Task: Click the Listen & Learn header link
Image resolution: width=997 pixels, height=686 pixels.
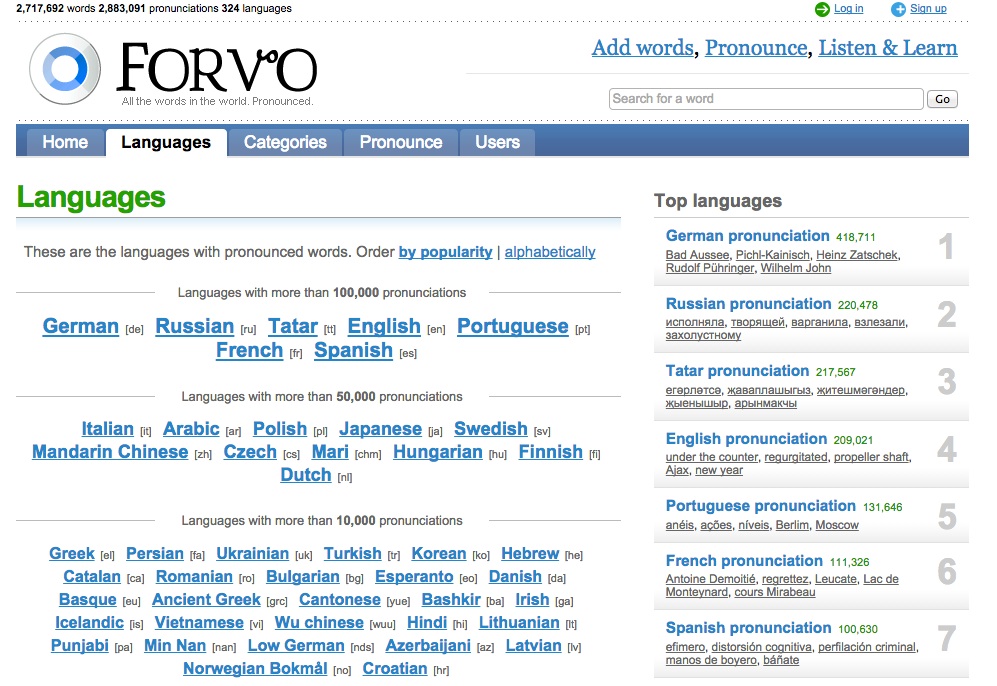Action: (x=887, y=48)
